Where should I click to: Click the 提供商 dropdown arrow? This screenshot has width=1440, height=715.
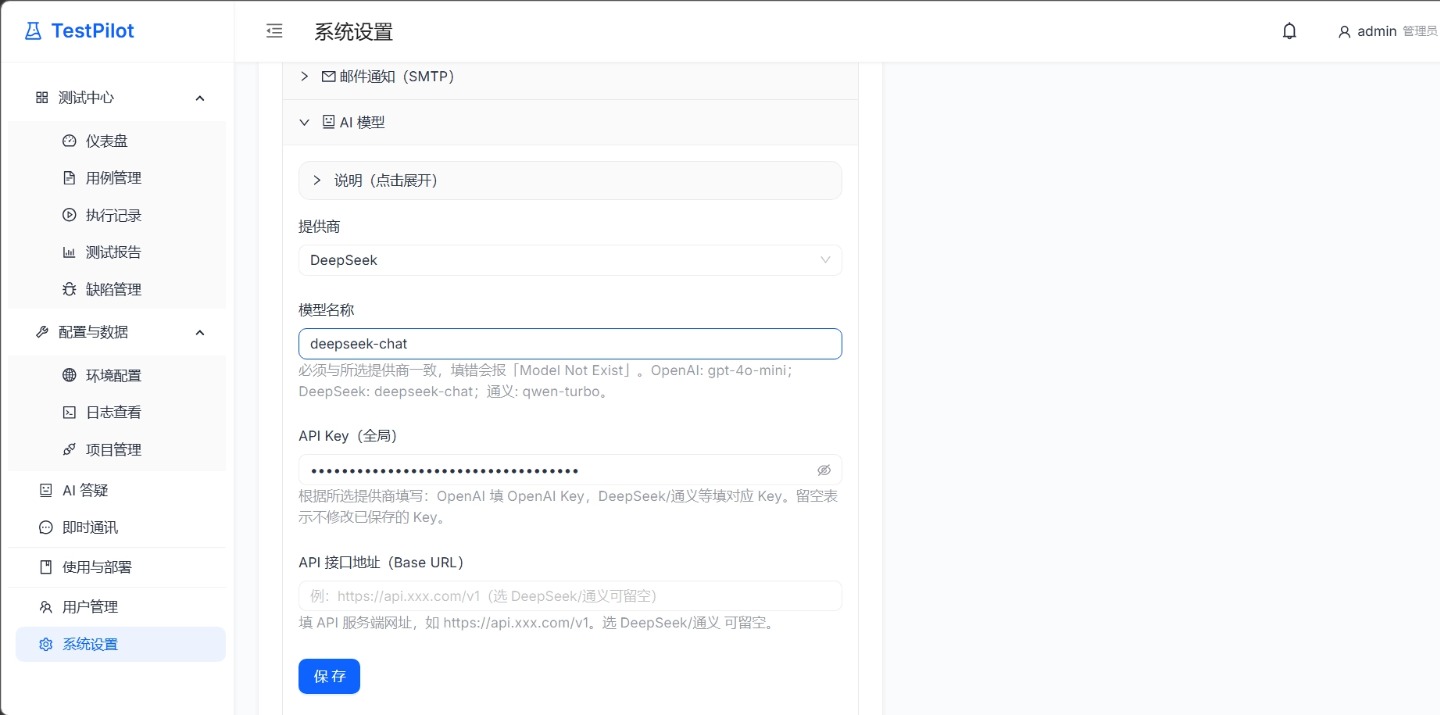point(826,260)
